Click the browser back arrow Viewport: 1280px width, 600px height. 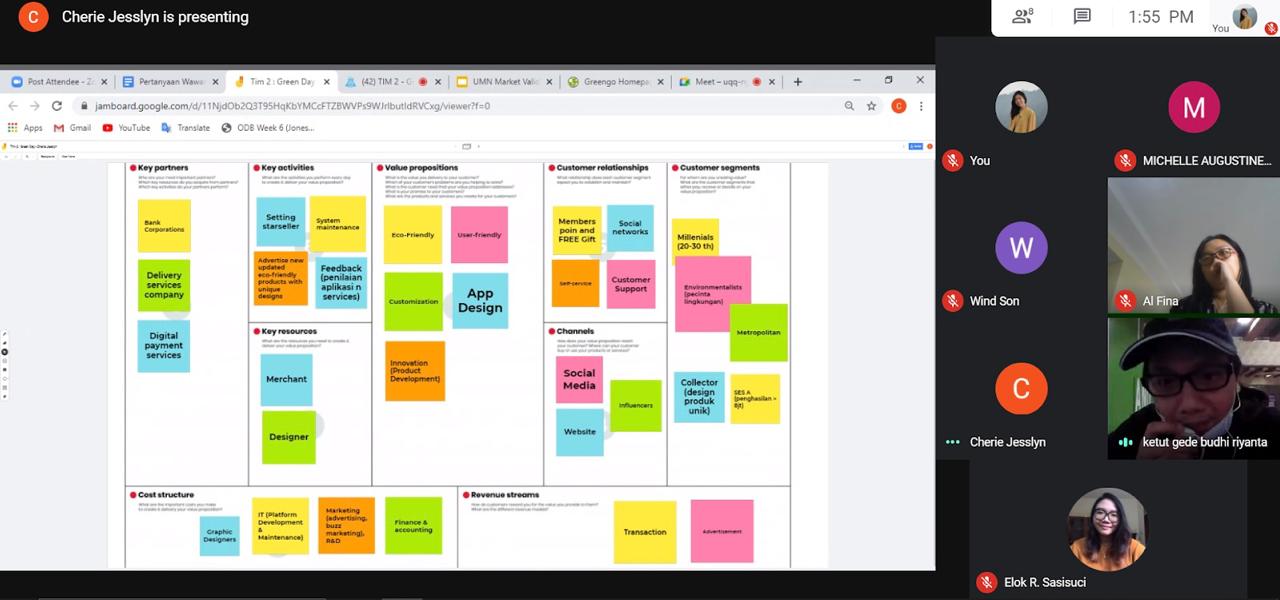[13, 106]
